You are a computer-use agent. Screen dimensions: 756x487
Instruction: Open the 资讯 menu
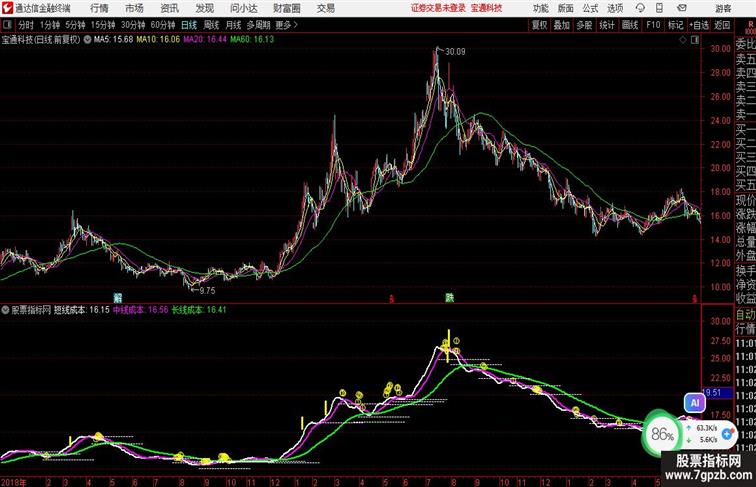[169, 8]
